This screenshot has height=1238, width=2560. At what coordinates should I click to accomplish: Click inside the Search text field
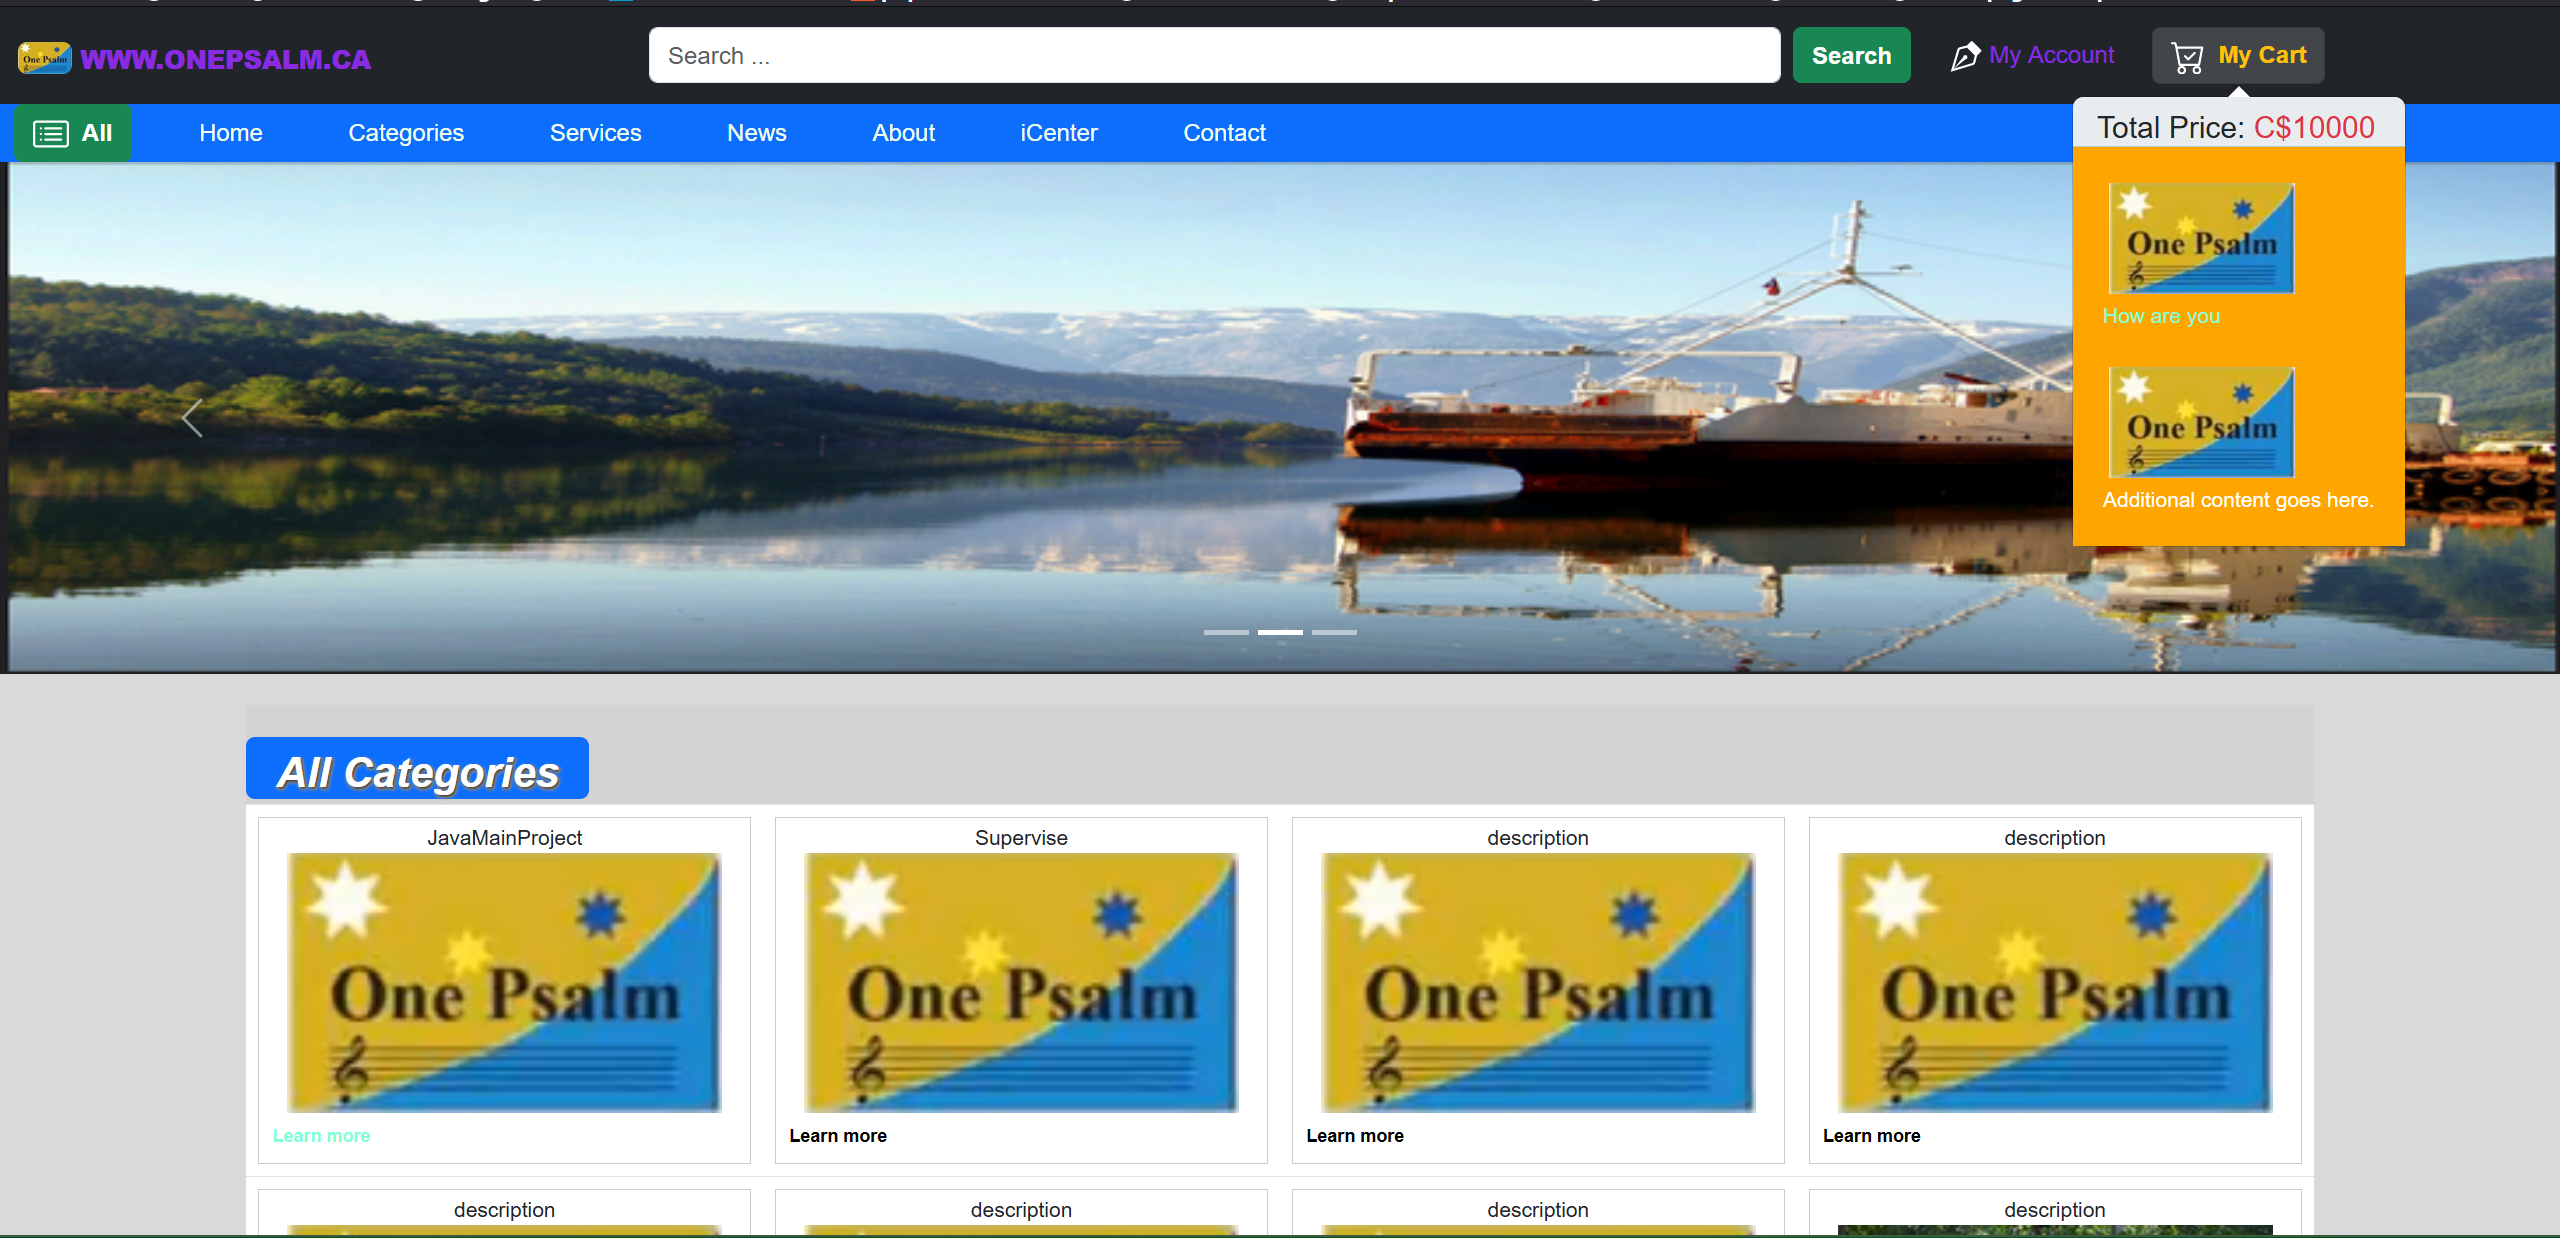(1214, 56)
